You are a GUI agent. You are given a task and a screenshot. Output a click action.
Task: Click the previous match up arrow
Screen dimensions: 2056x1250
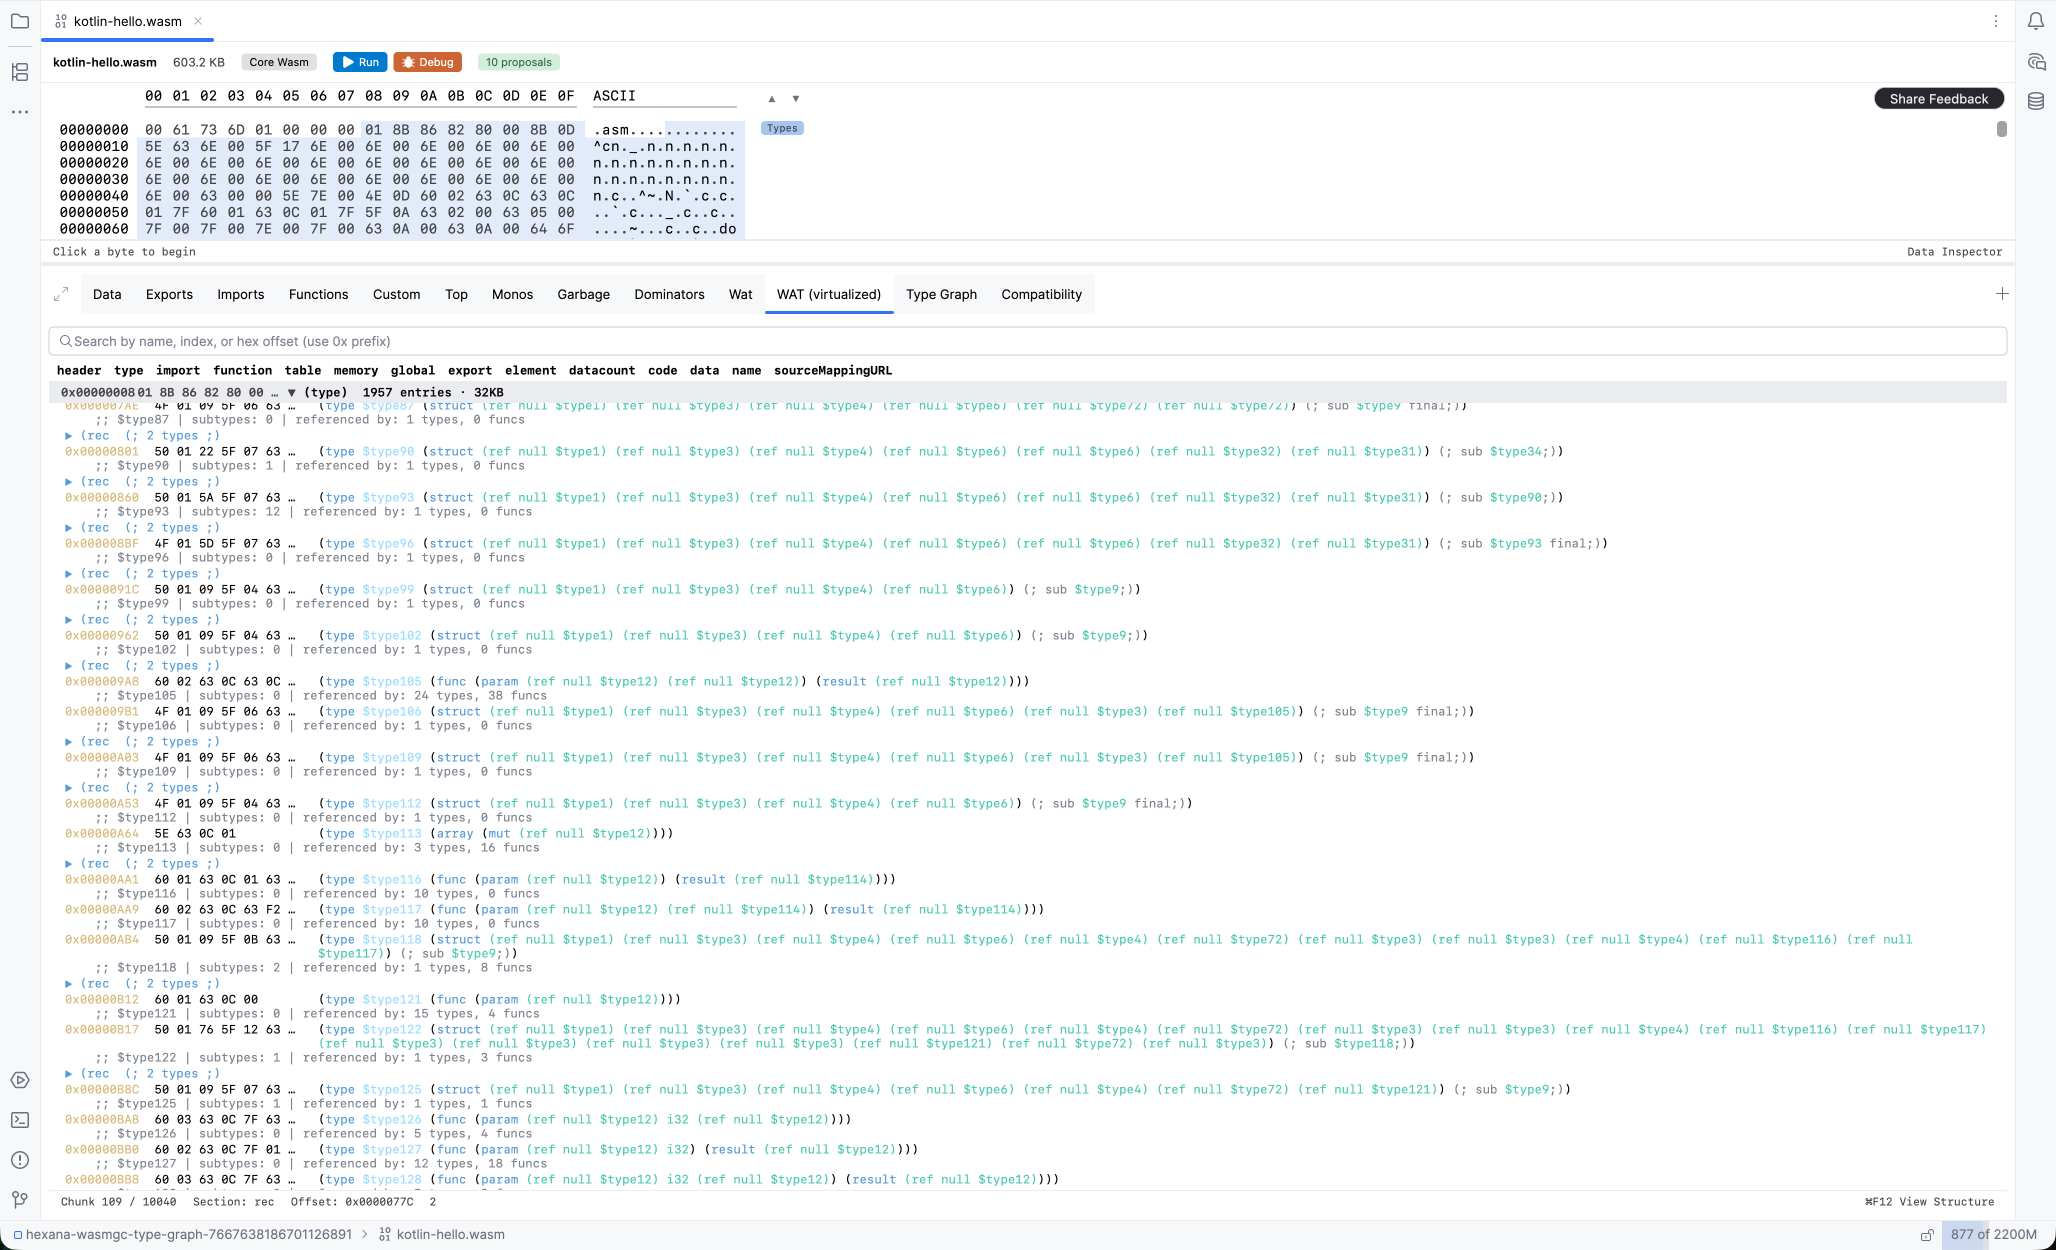[x=772, y=99]
